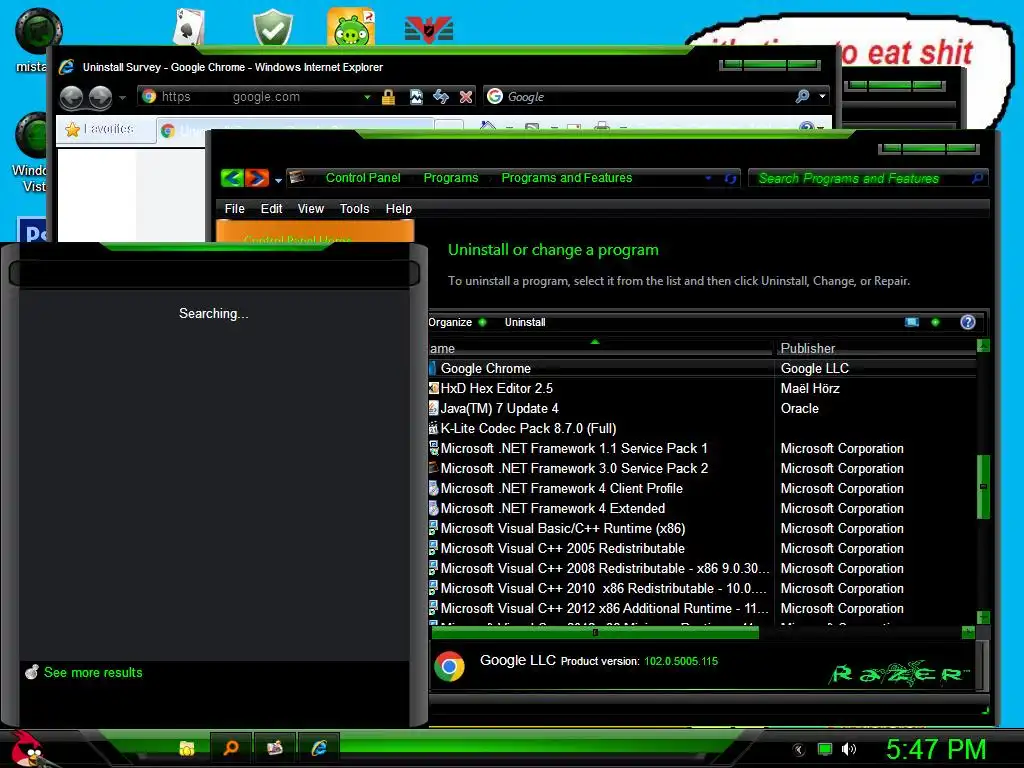The height and width of the screenshot is (768, 1024).
Task: Select Java(TM) 7 Update 4 row
Action: pos(702,409)
